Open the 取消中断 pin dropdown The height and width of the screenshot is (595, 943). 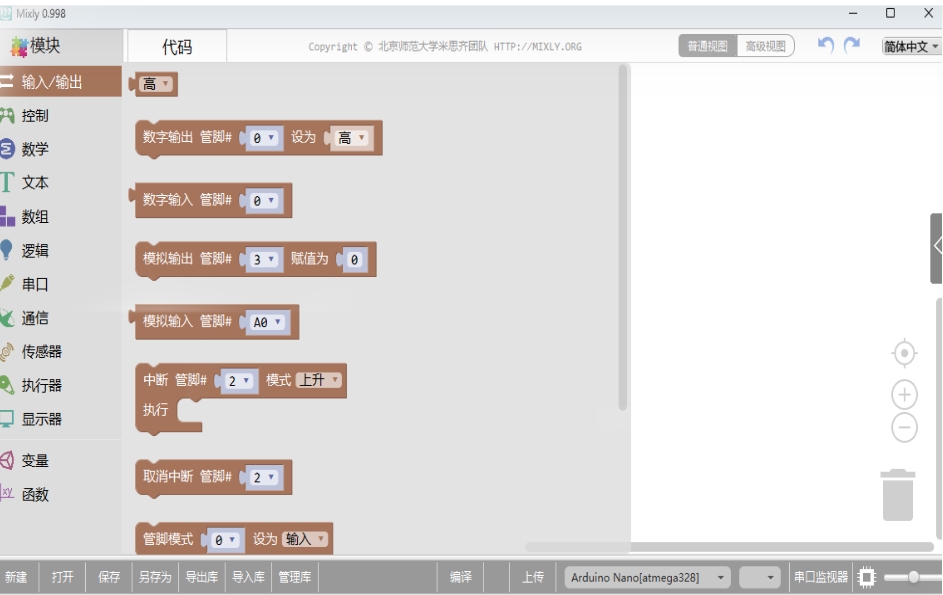click(263, 477)
